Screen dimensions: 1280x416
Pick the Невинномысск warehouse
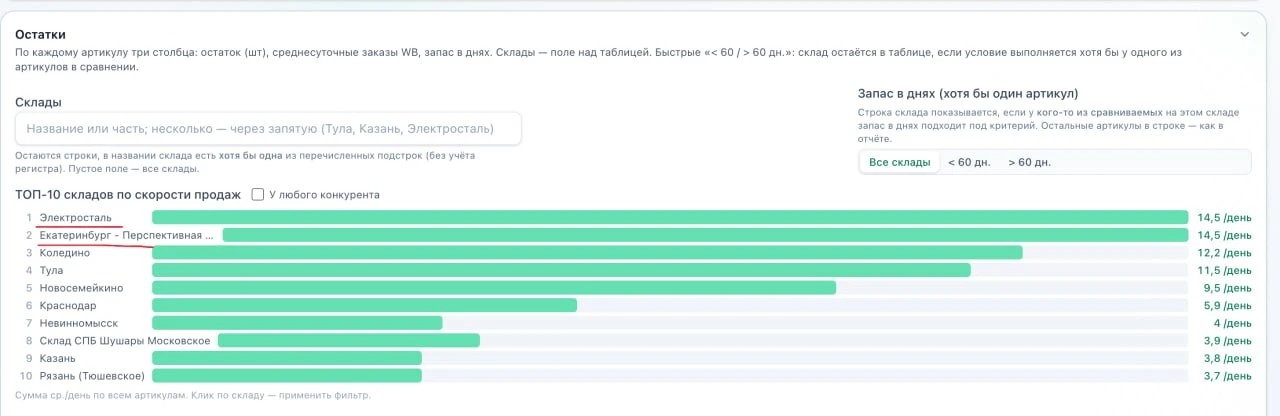click(79, 323)
